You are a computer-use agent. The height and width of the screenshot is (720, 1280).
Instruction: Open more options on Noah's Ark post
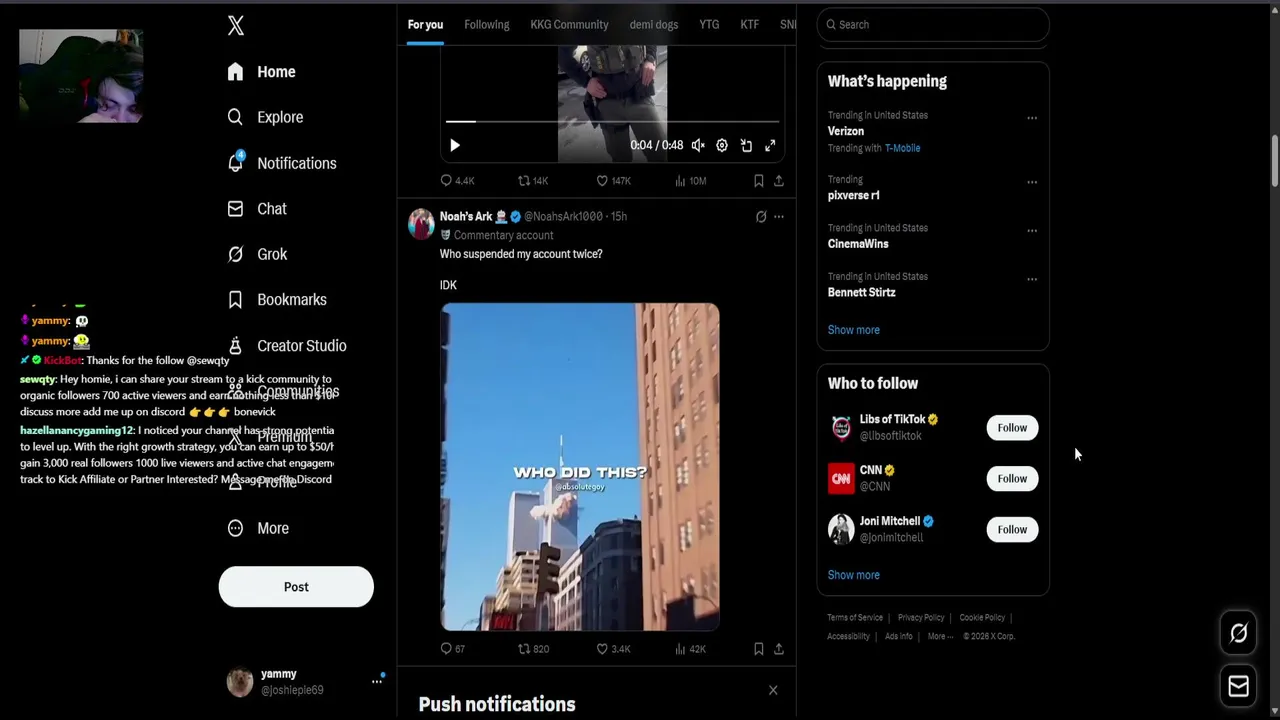[779, 217]
